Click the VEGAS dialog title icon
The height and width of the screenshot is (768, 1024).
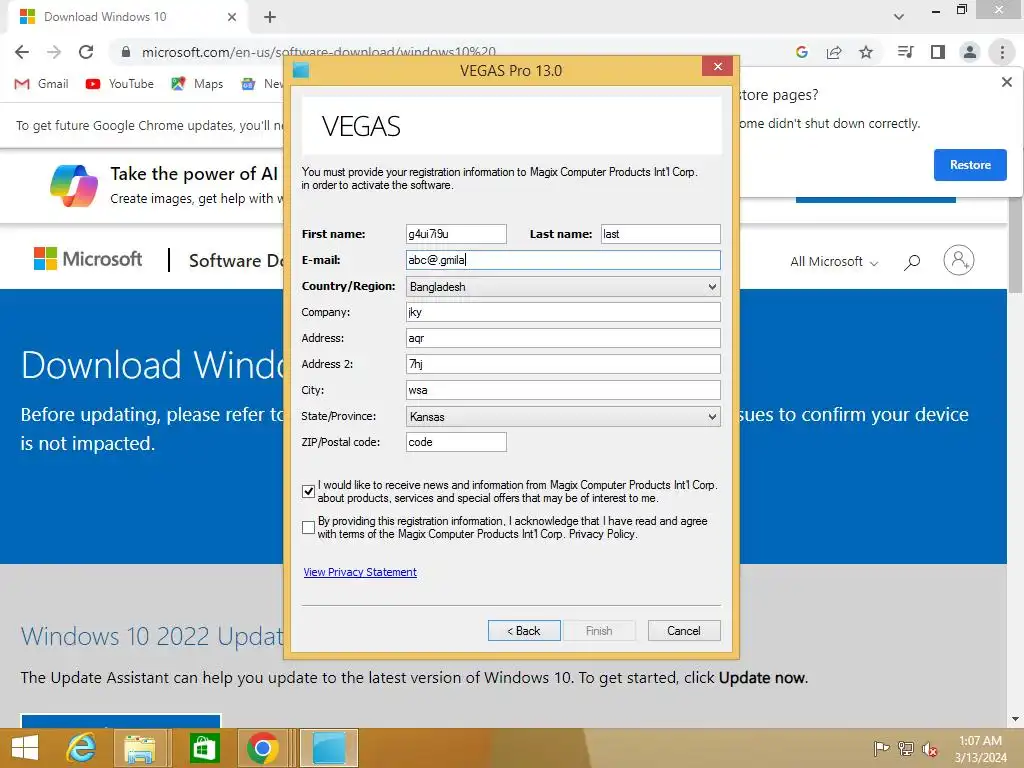click(300, 70)
